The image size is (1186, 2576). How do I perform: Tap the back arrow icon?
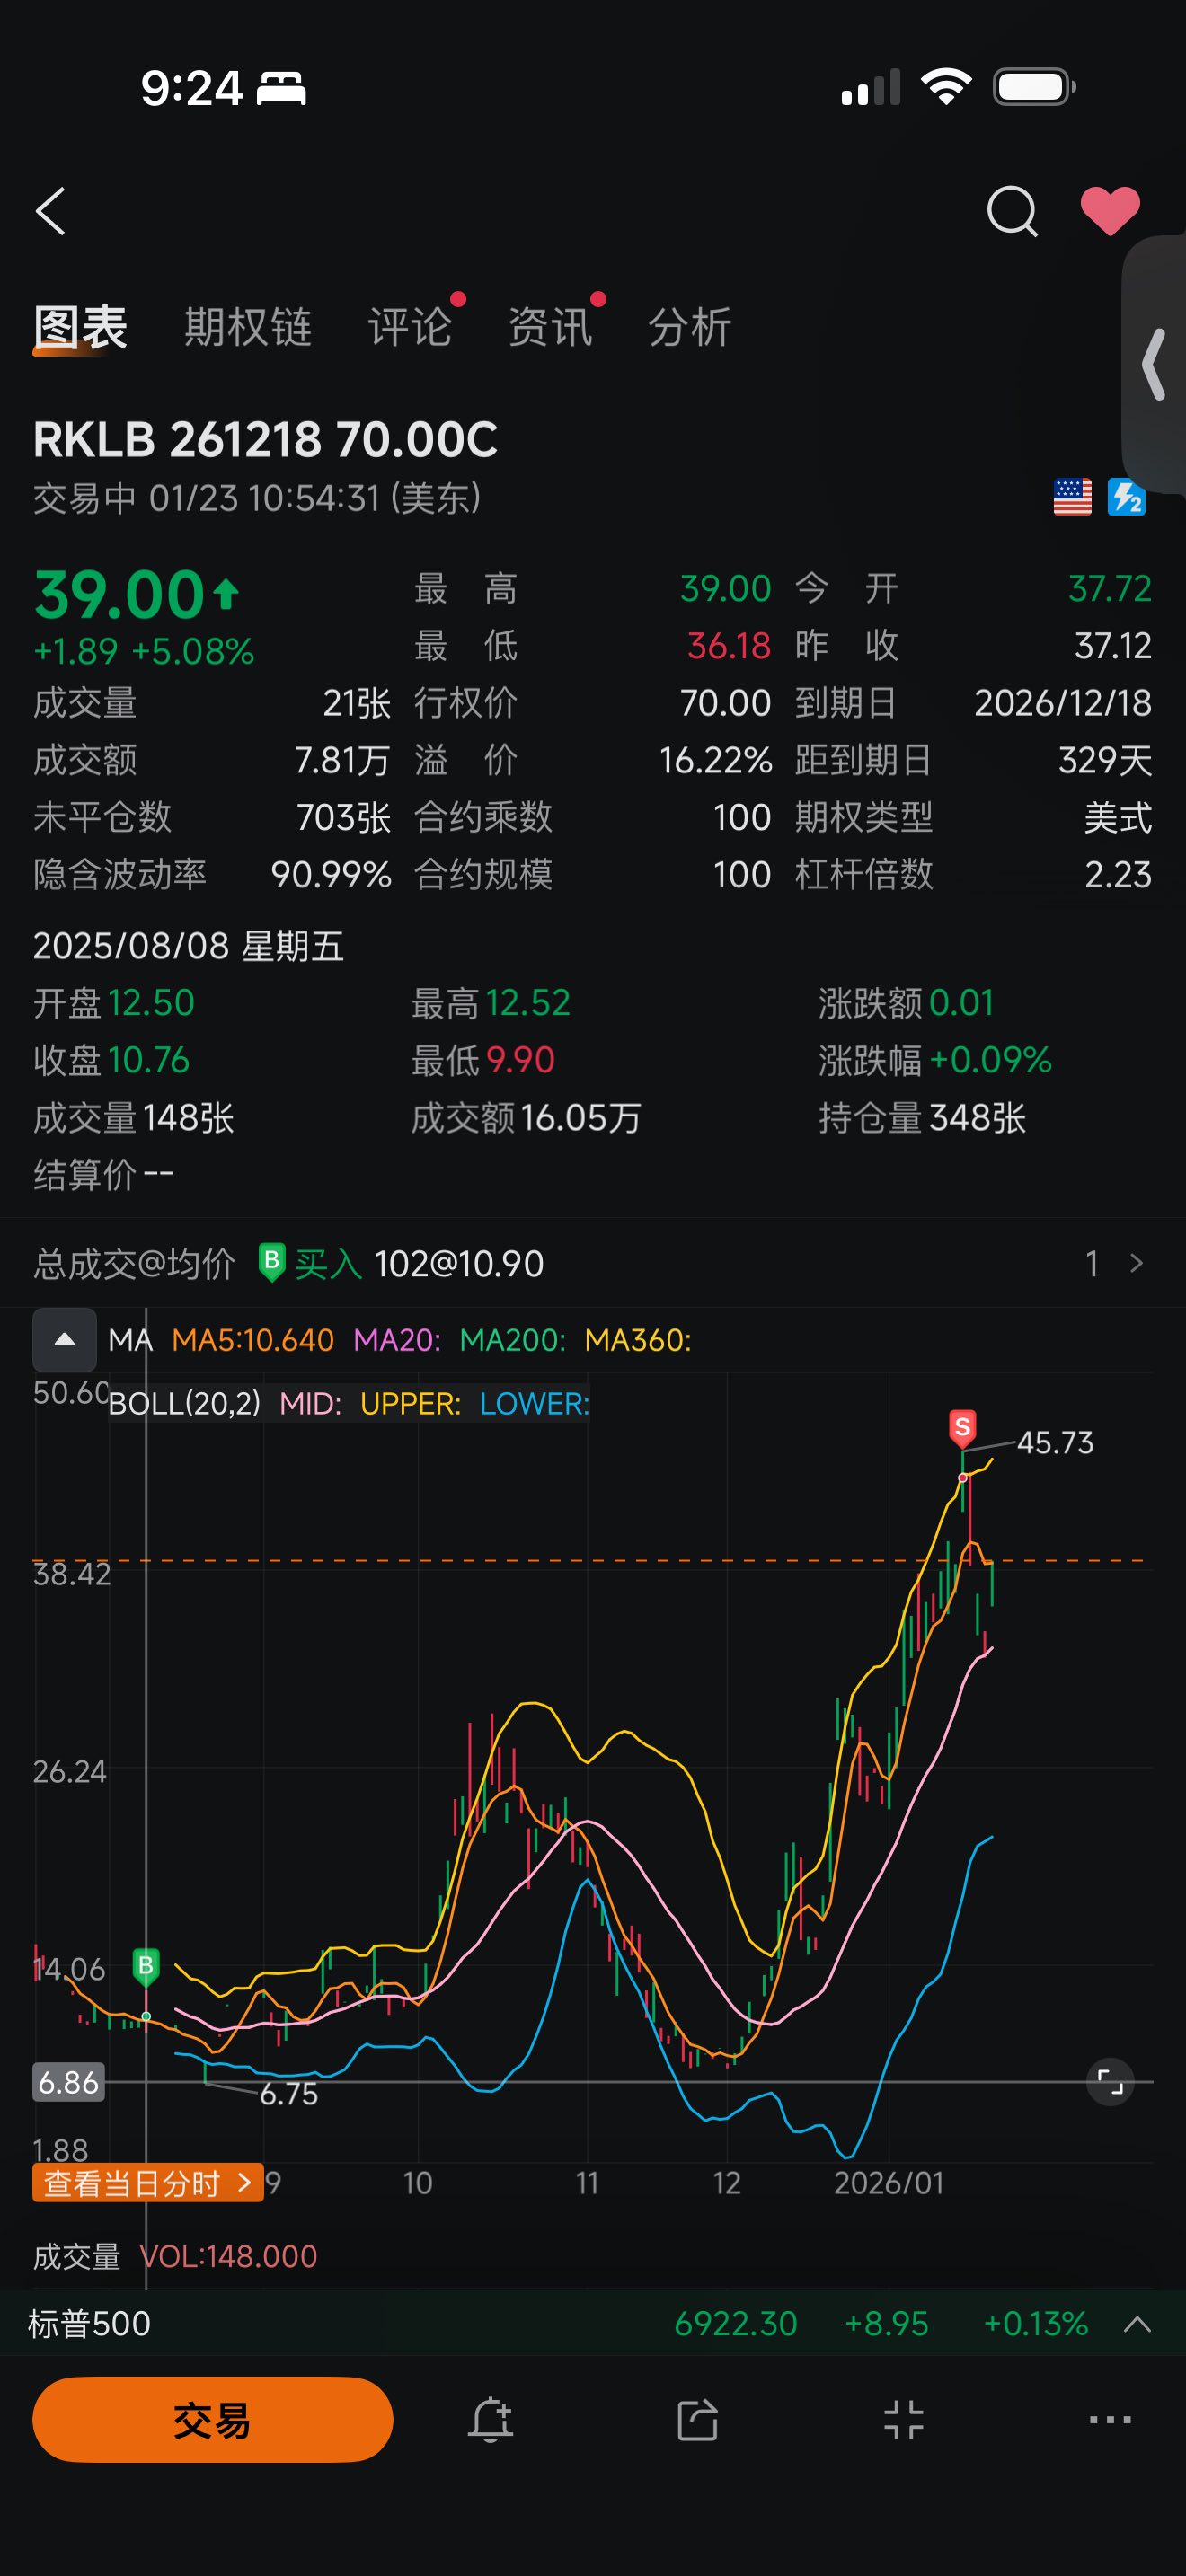click(51, 211)
